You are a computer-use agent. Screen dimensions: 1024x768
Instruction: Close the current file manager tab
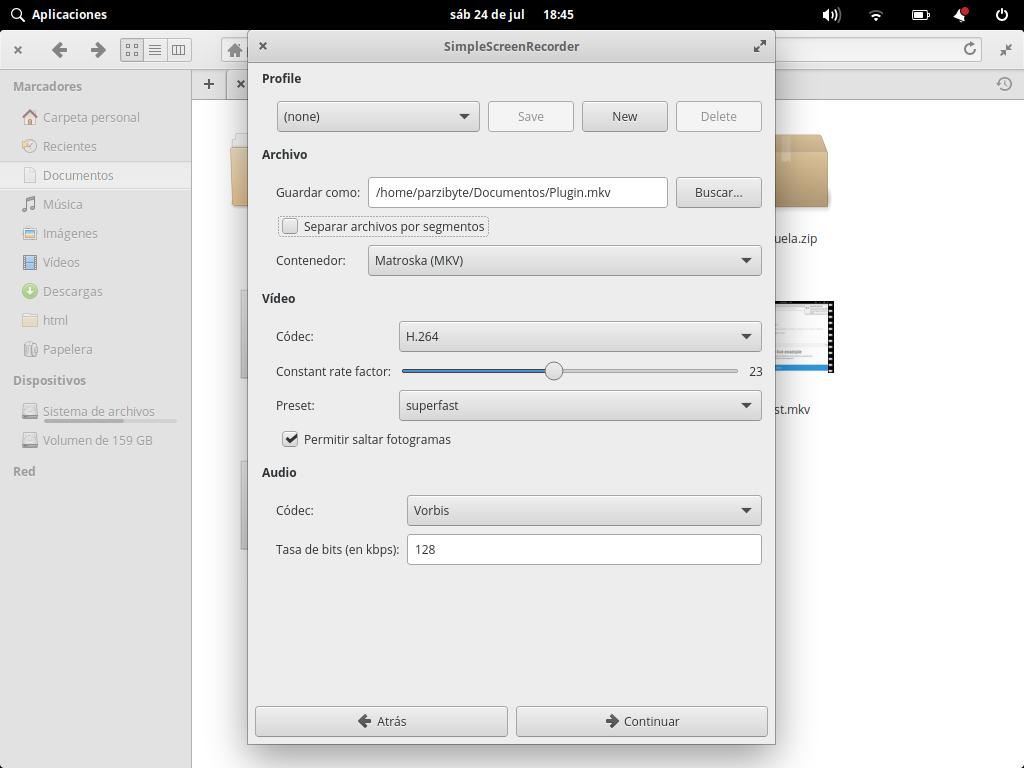pyautogui.click(x=240, y=84)
